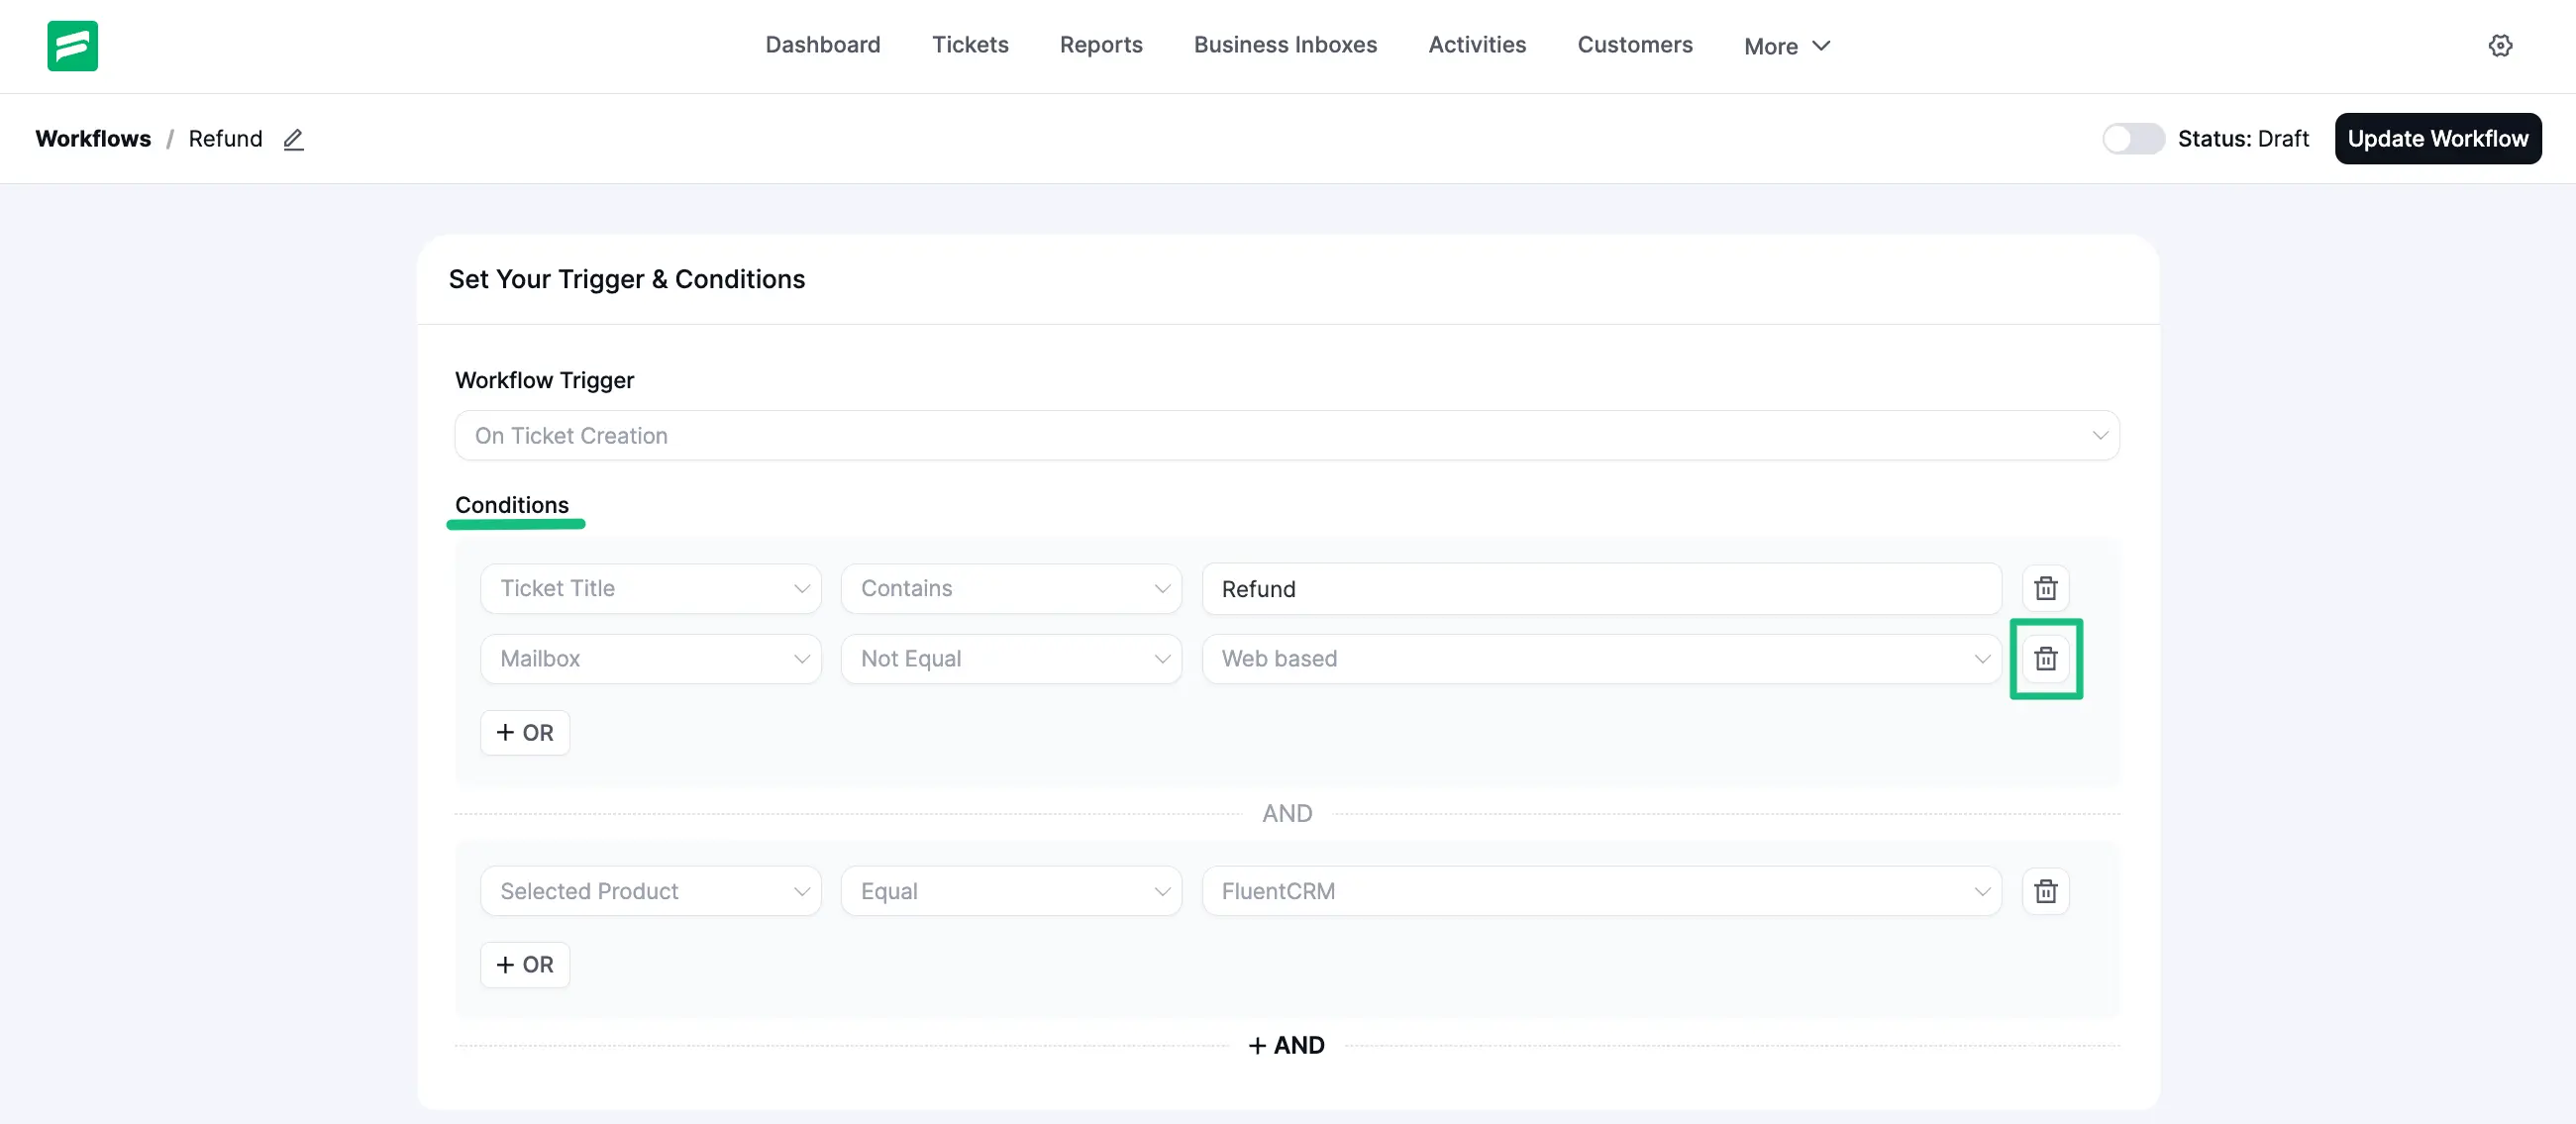Screen dimensions: 2576x1124
Task: Open the Web based mailbox dropdown
Action: (1600, 659)
